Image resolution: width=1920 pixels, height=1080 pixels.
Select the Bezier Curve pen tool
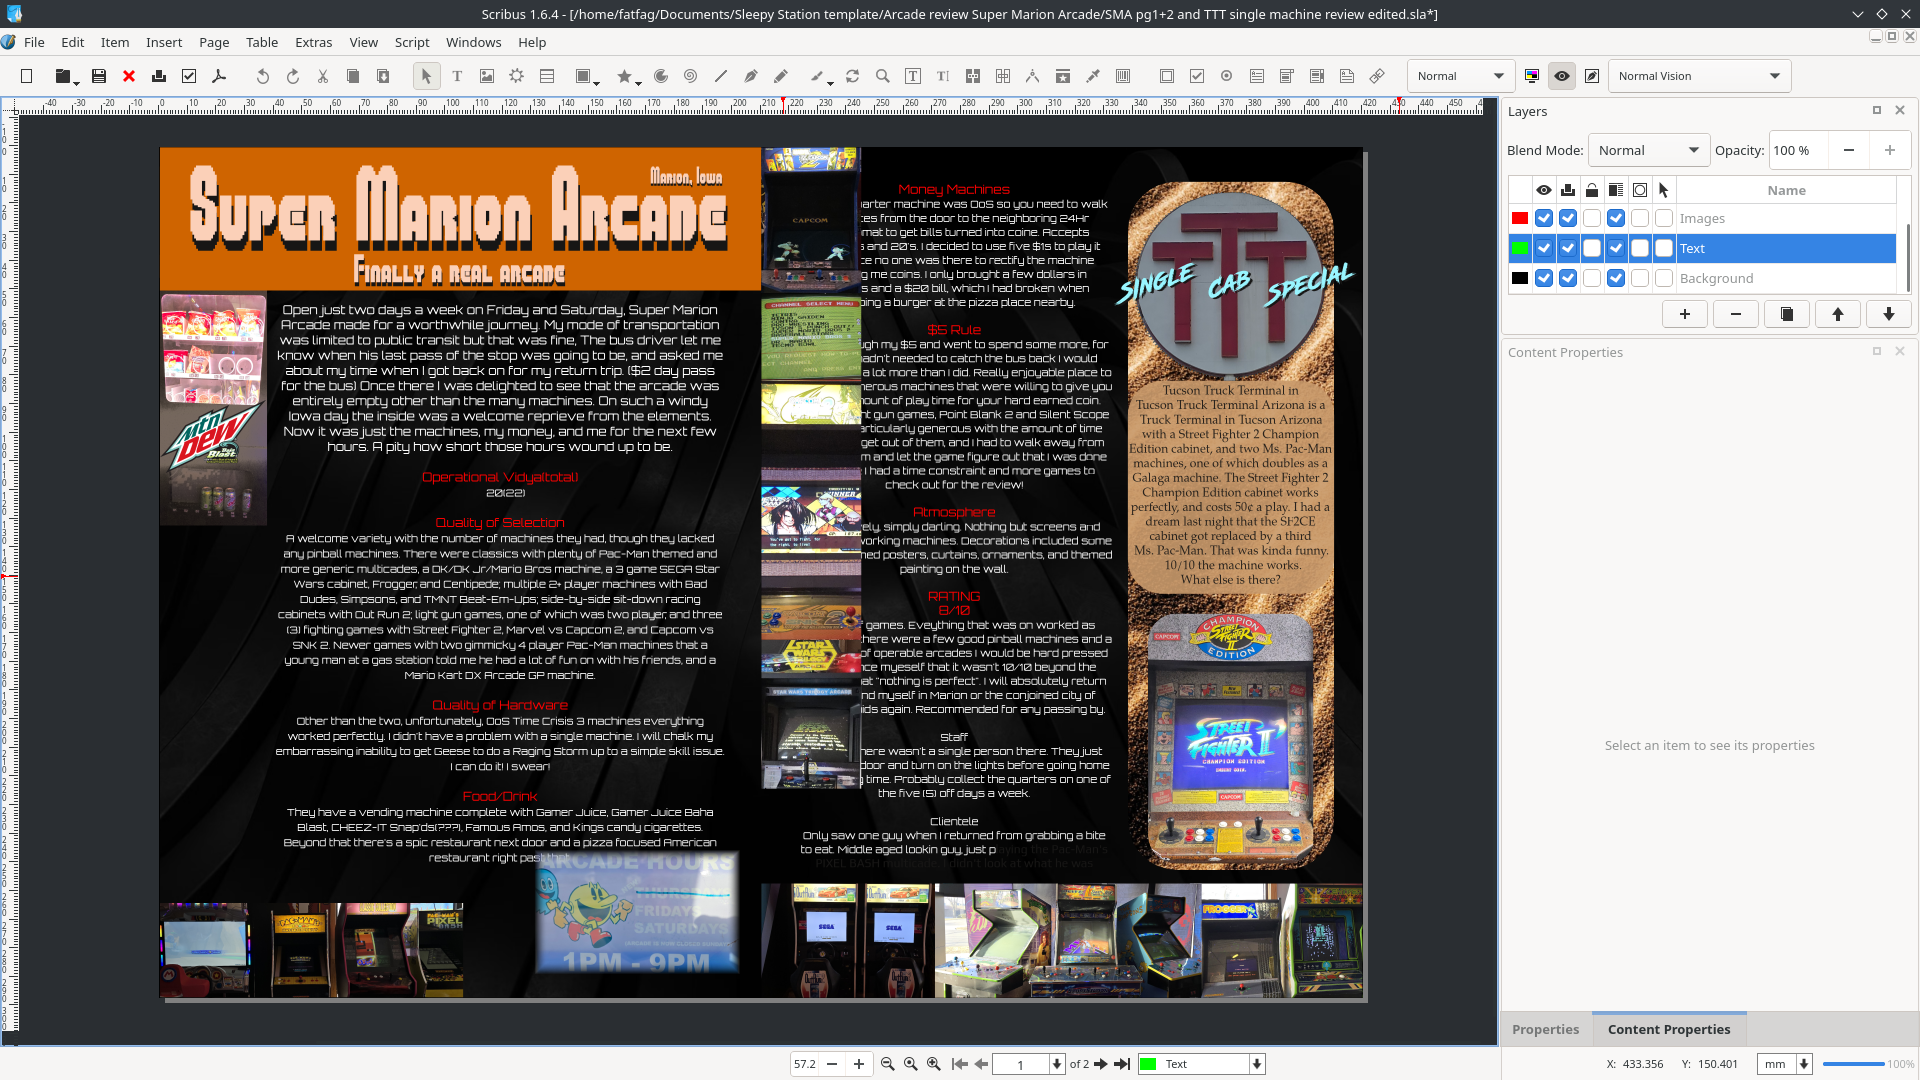pos(750,76)
